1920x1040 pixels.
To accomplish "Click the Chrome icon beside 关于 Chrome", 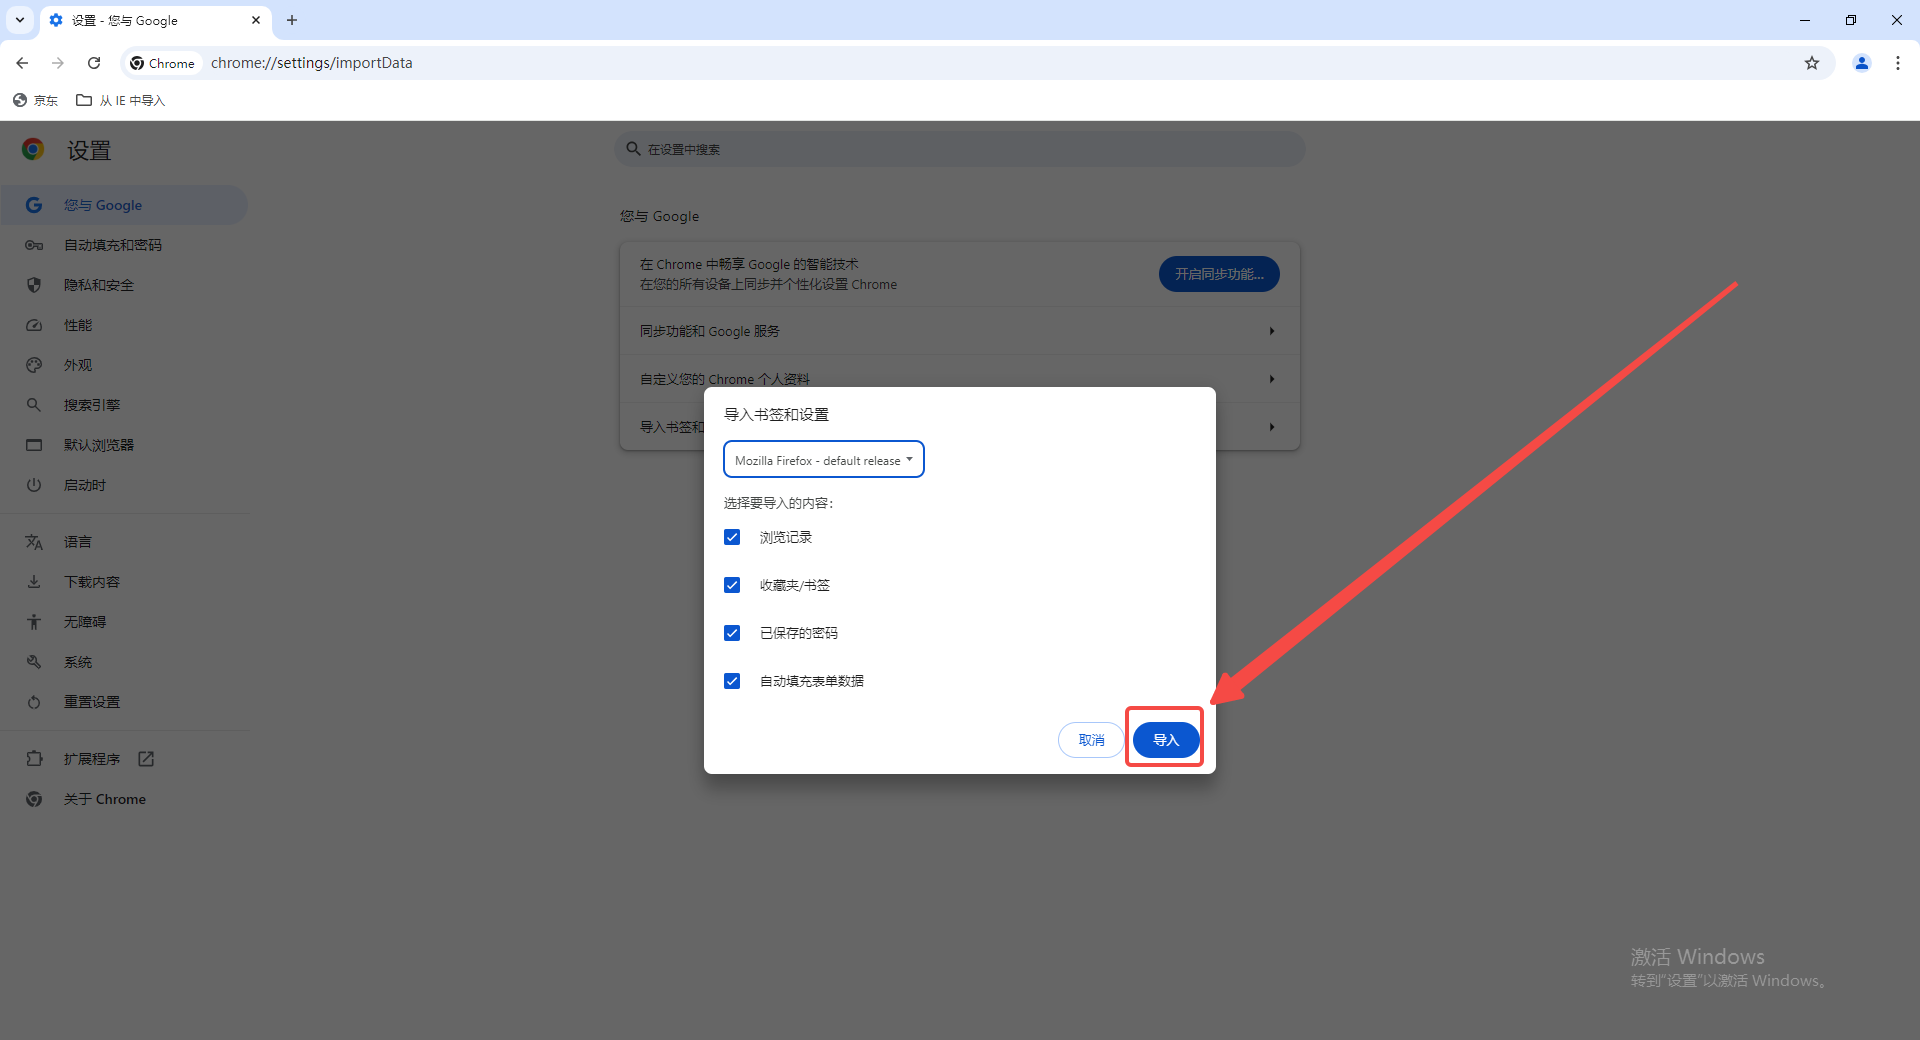I will [x=34, y=799].
